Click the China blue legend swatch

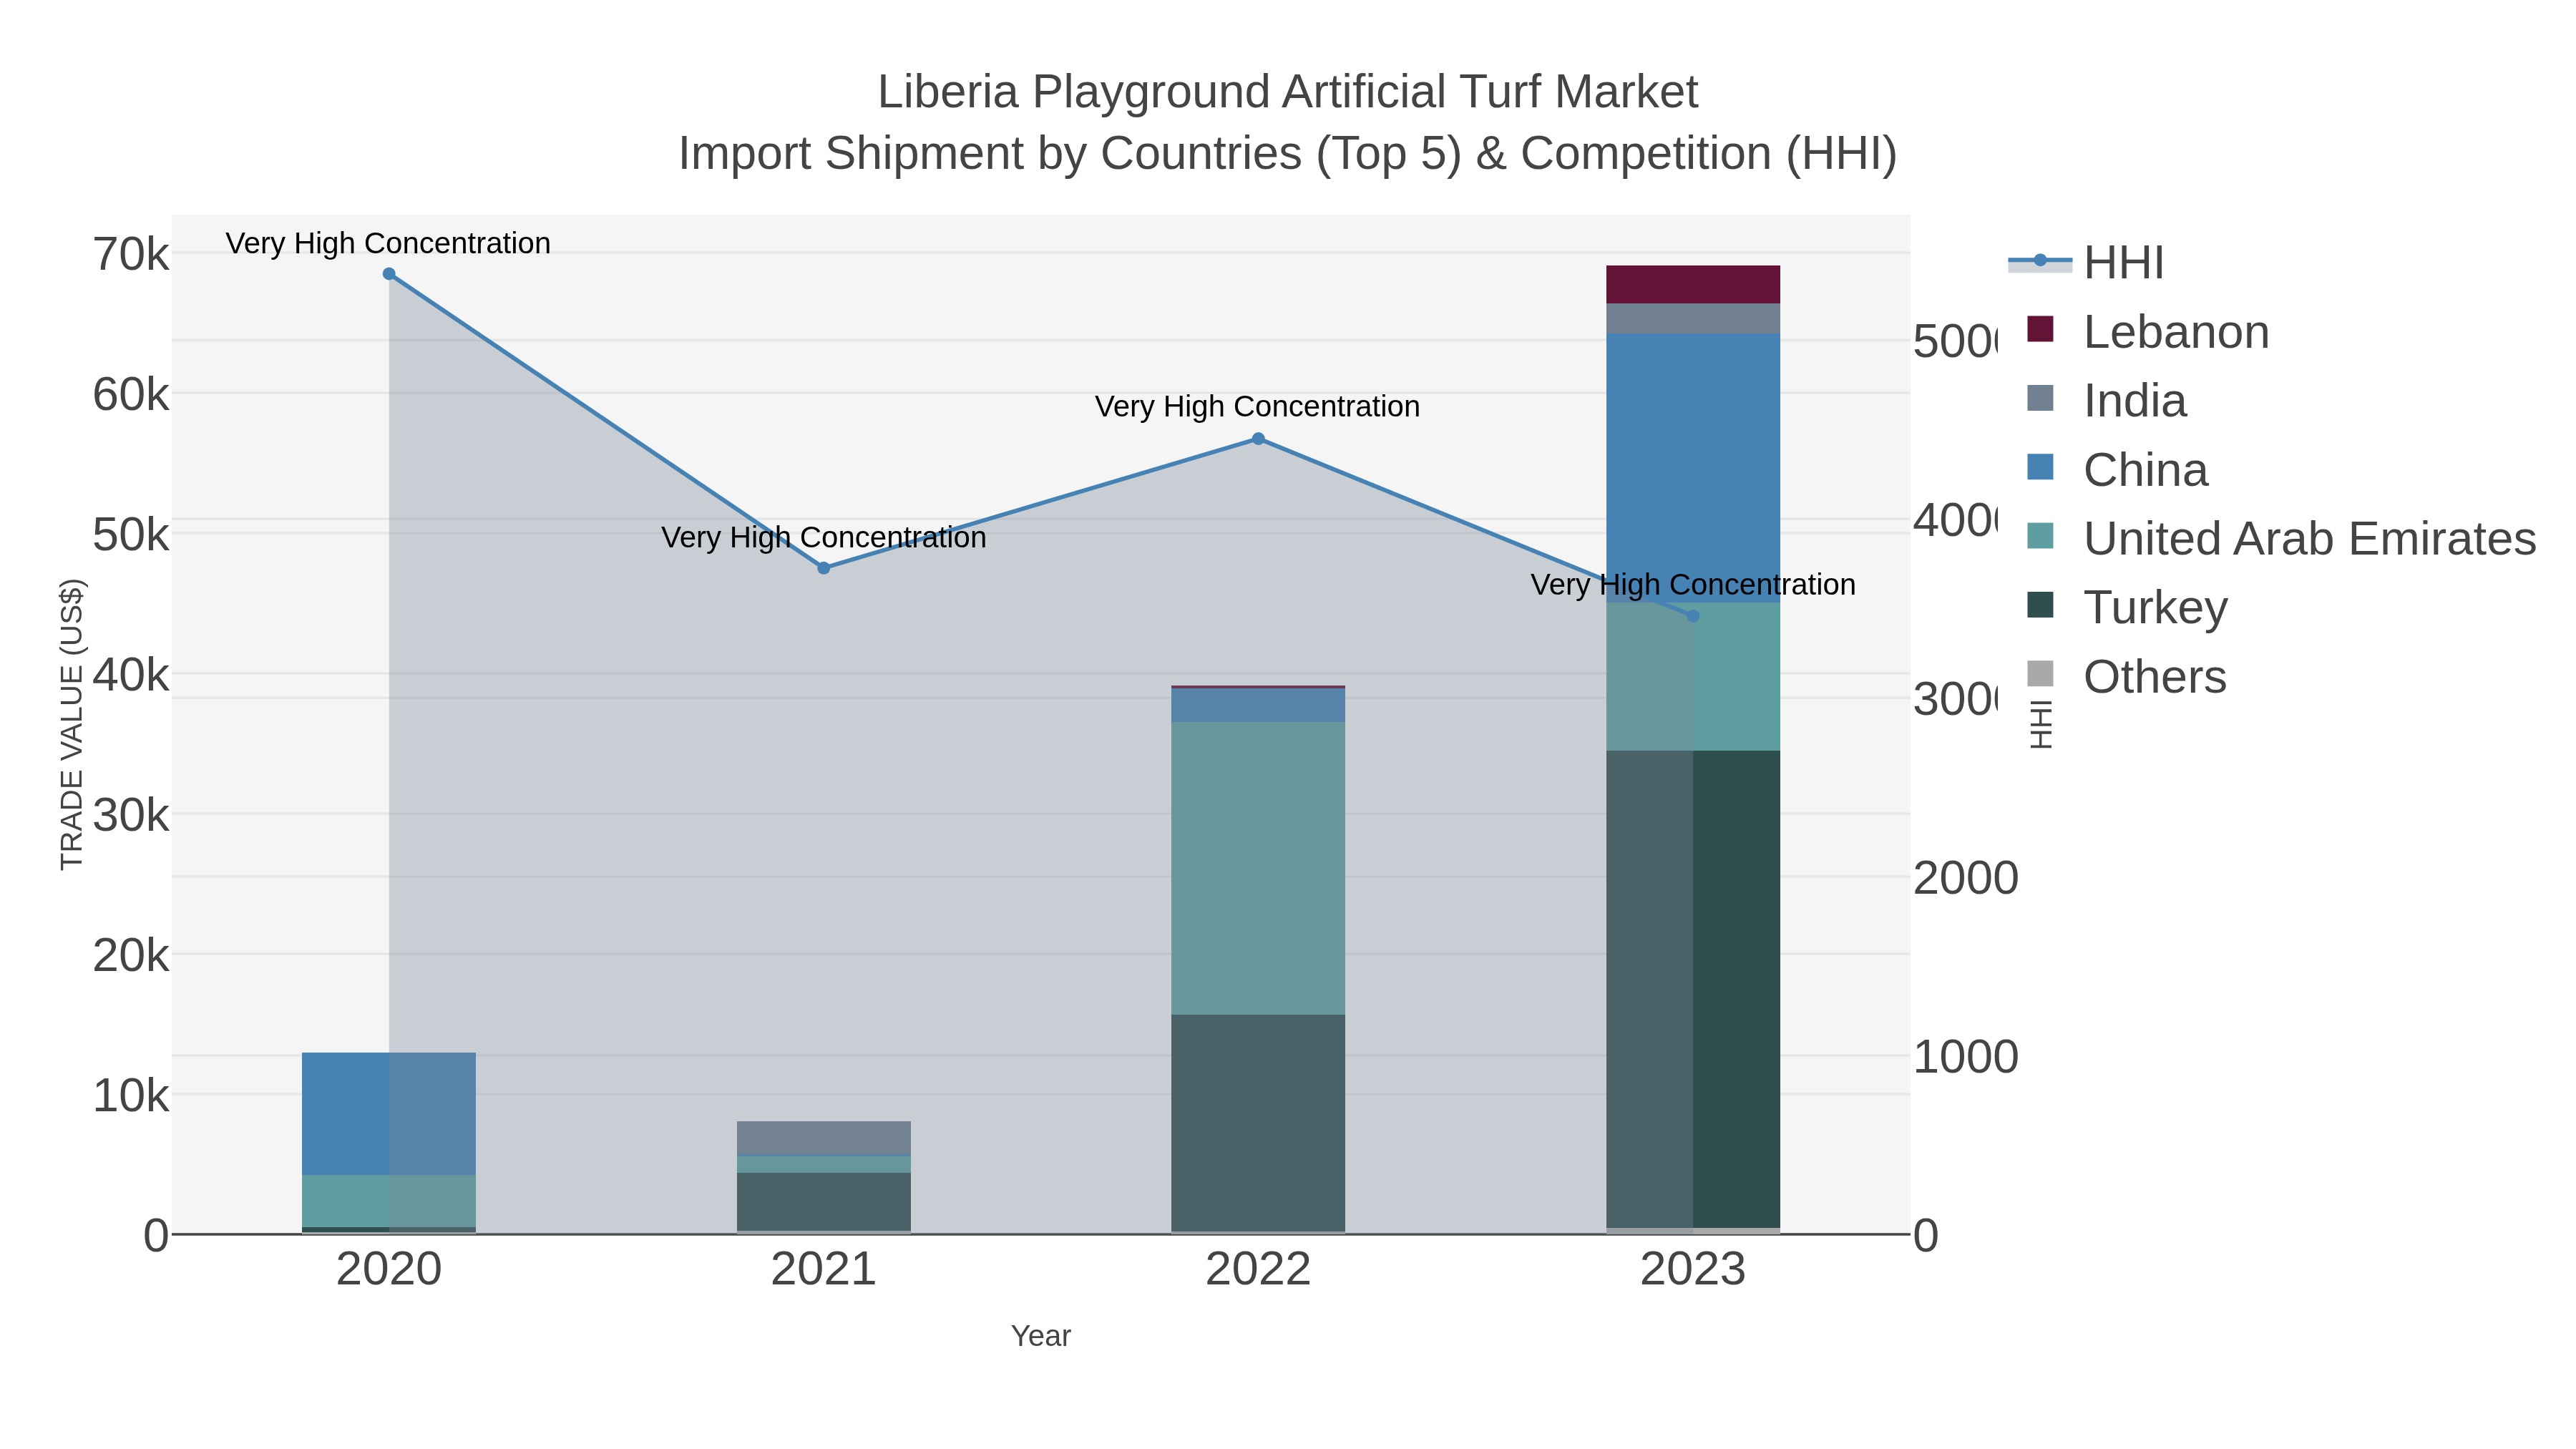2040,467
